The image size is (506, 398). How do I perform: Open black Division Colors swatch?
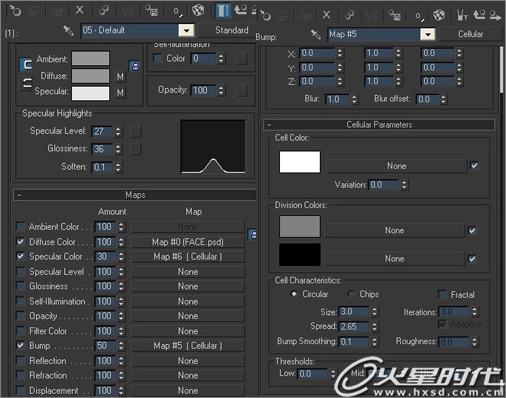pyautogui.click(x=300, y=255)
